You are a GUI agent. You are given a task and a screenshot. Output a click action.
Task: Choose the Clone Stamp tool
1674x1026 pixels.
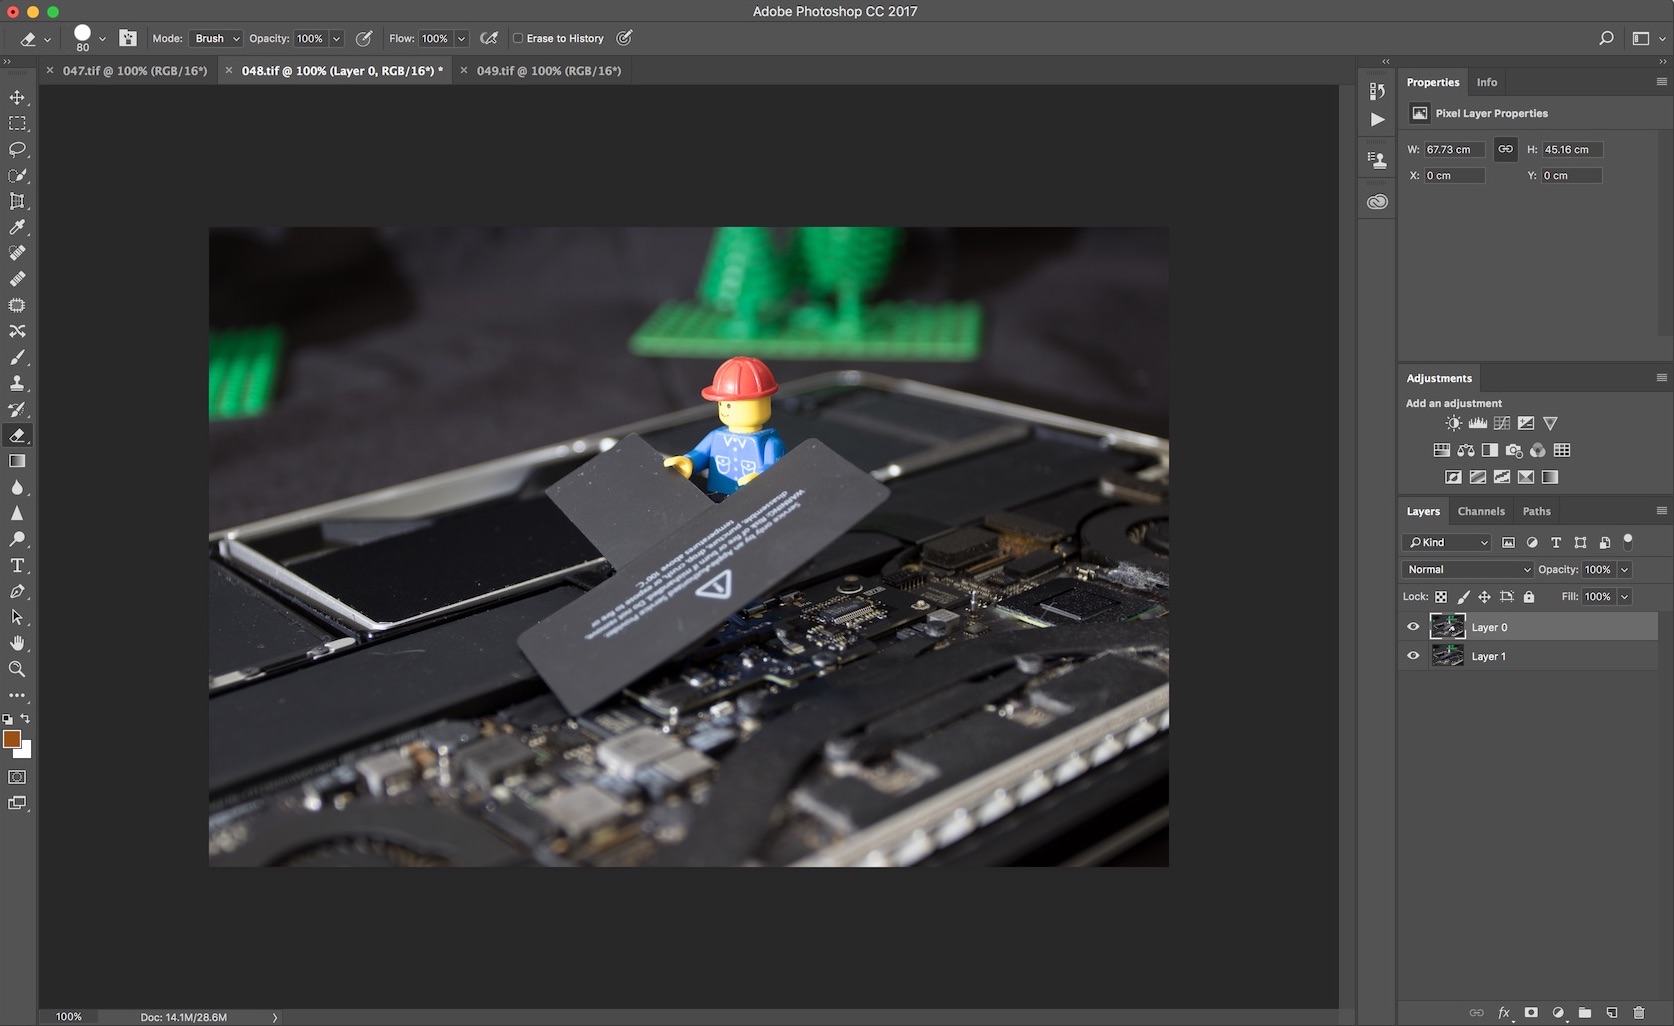tap(17, 383)
